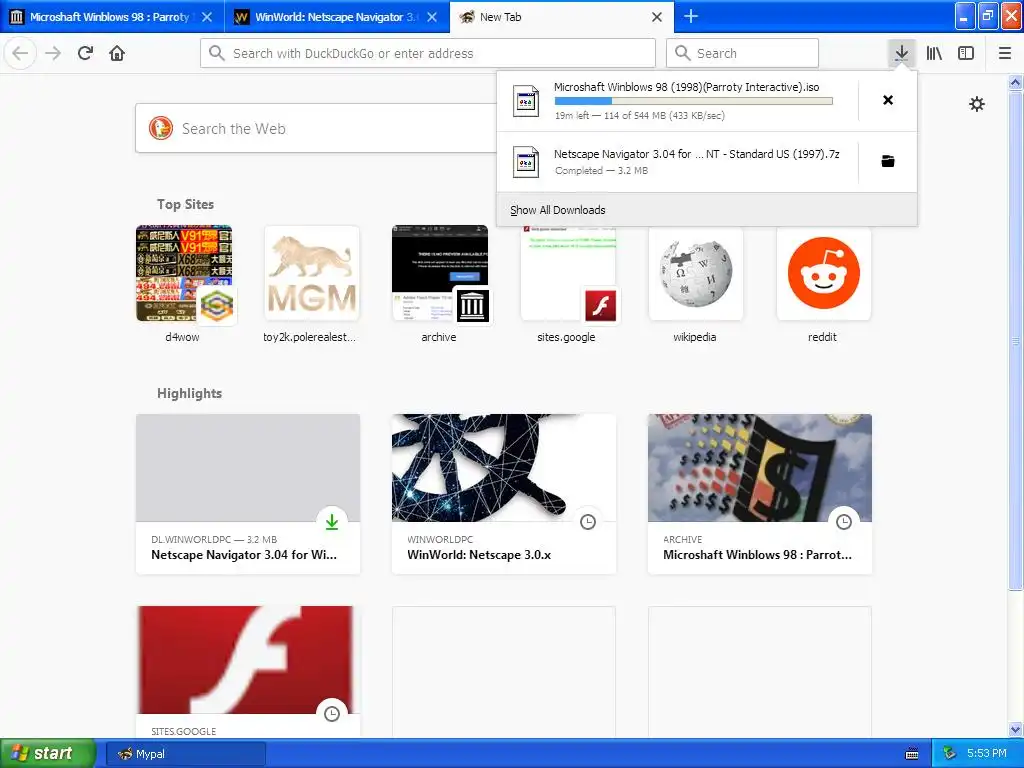
Task: Go back using the Back arrow button
Action: click(x=20, y=53)
